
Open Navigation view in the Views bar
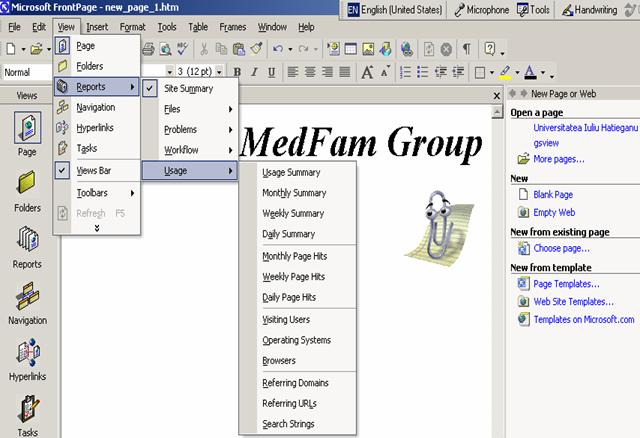(x=27, y=302)
